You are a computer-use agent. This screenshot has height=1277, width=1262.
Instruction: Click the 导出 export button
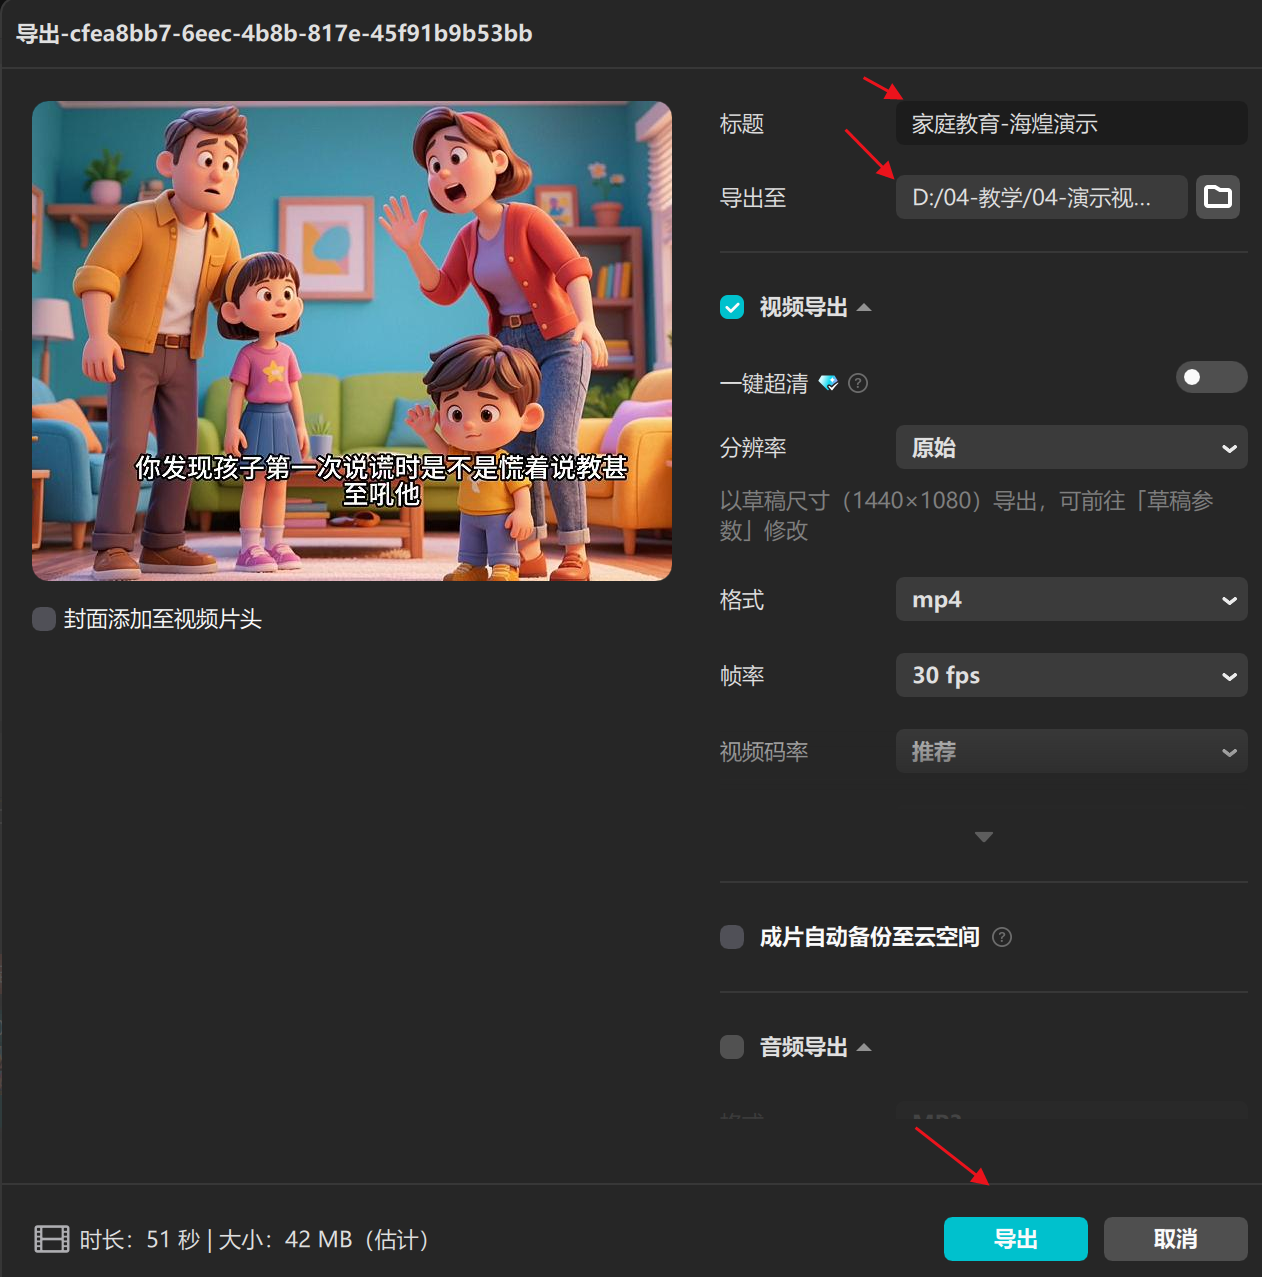pyautogui.click(x=1015, y=1239)
